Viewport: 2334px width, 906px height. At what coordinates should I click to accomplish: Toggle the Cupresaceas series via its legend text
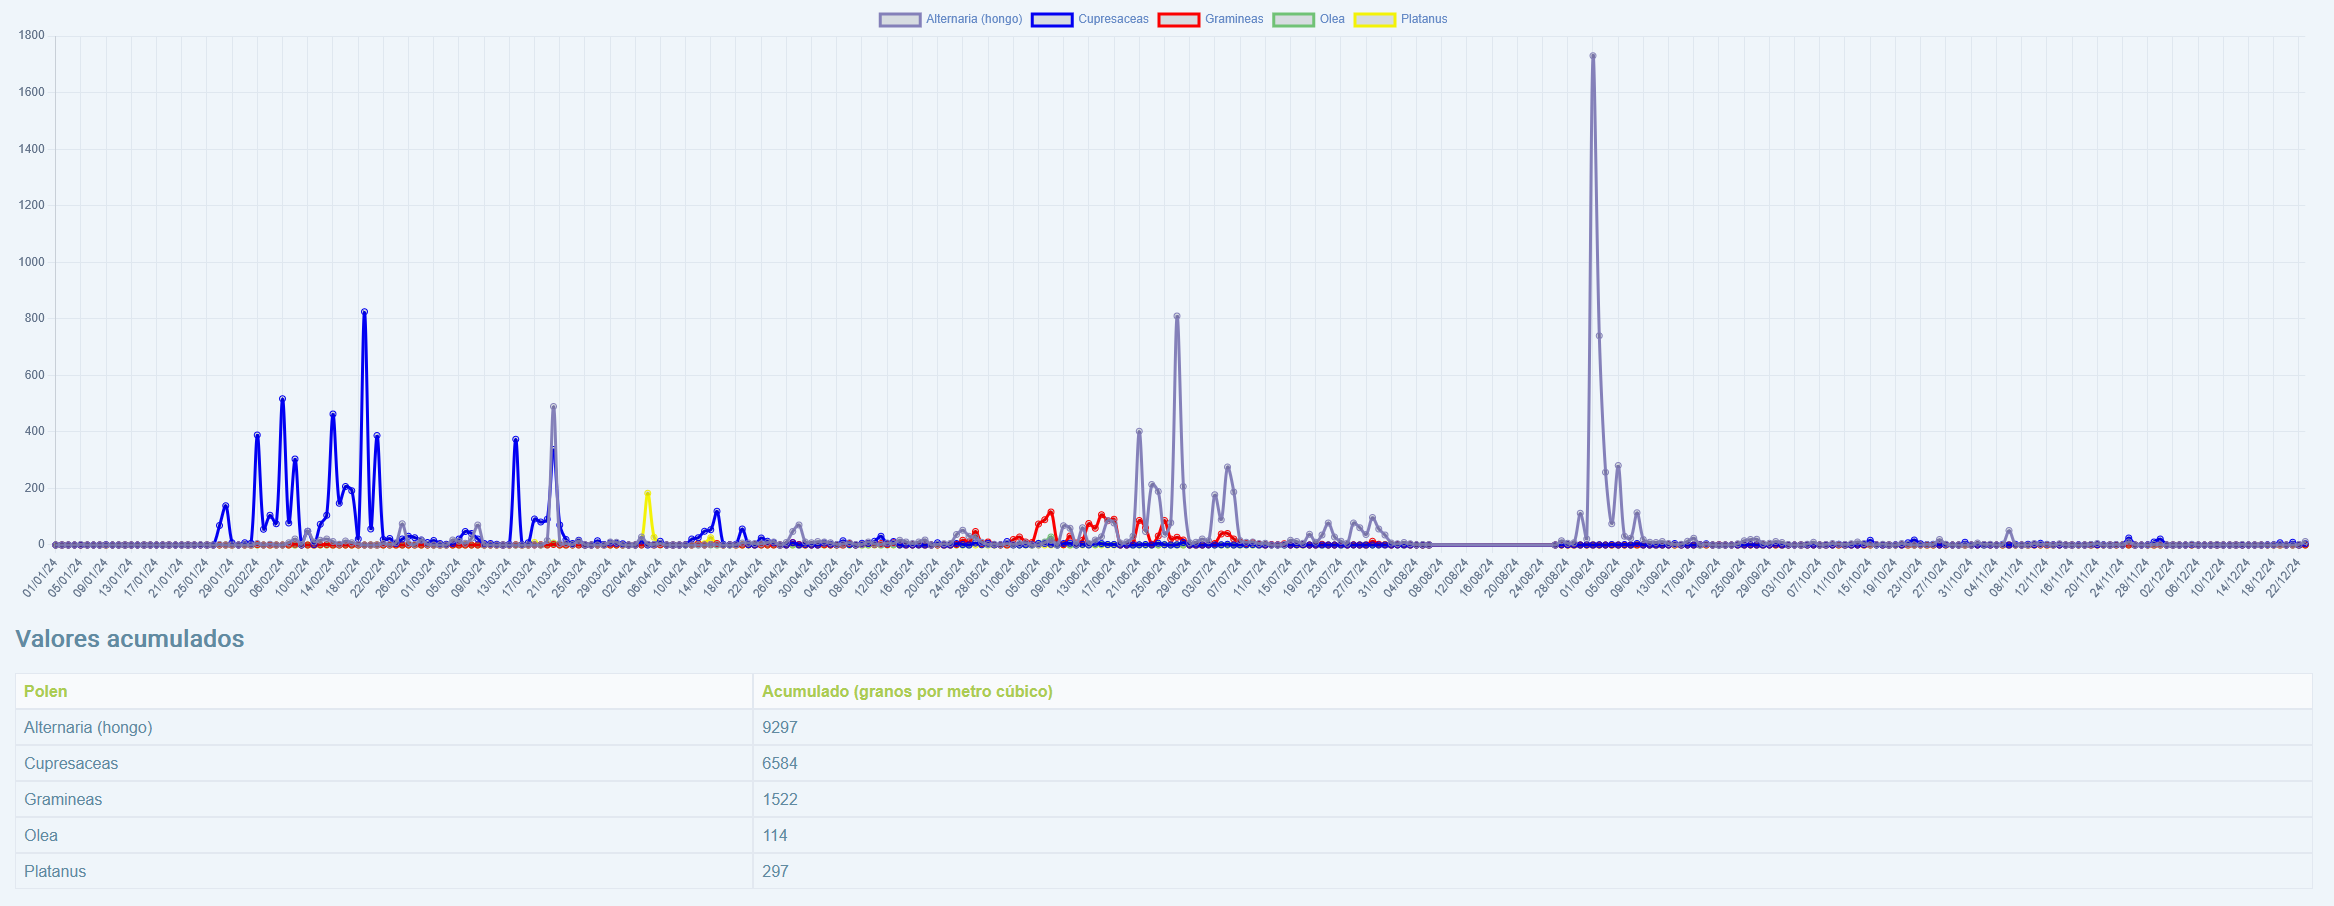(1113, 20)
